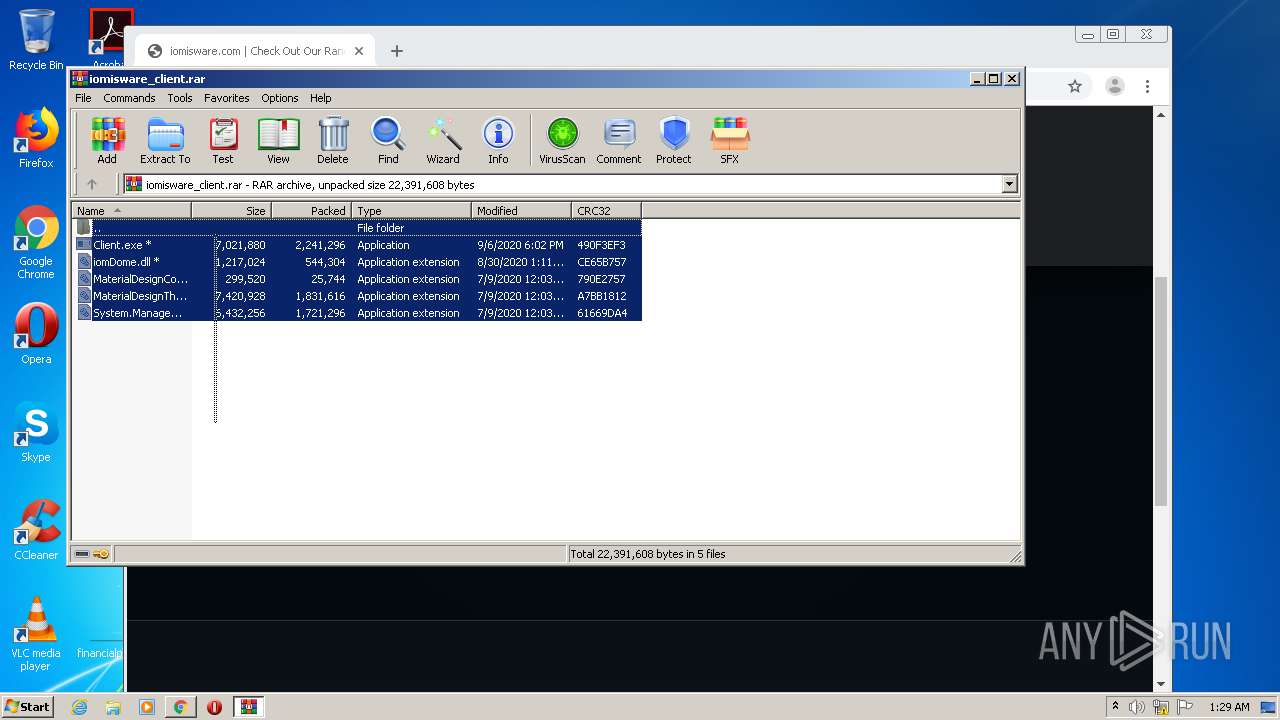Click the Delete trash can icon
The width and height of the screenshot is (1280, 720).
pyautogui.click(x=333, y=140)
